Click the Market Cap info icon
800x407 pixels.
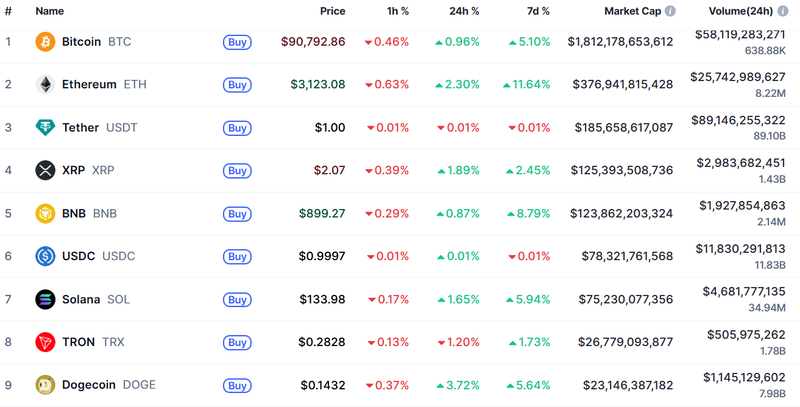pos(670,11)
